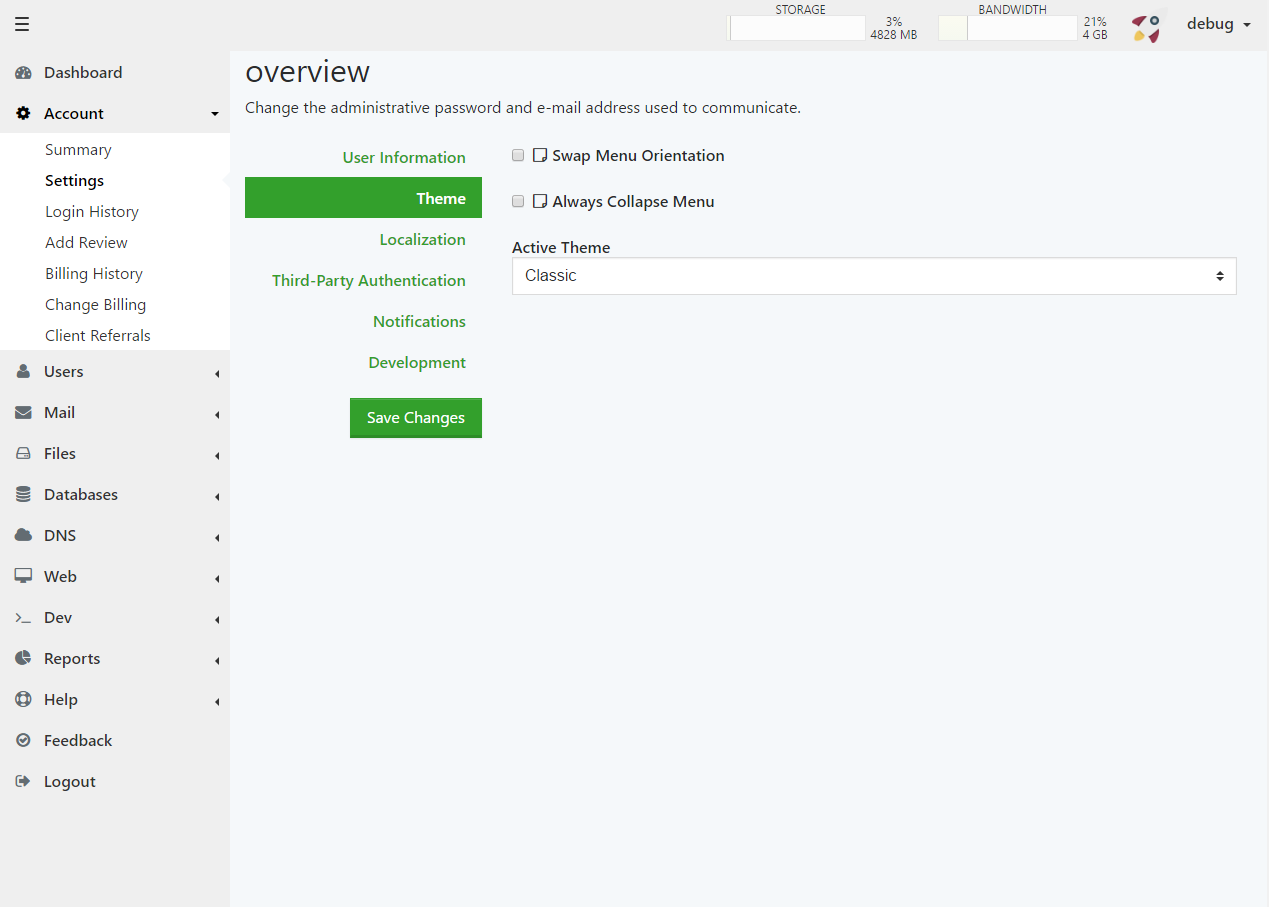
Task: Click the Bandwidth usage bar
Action: (x=1008, y=28)
